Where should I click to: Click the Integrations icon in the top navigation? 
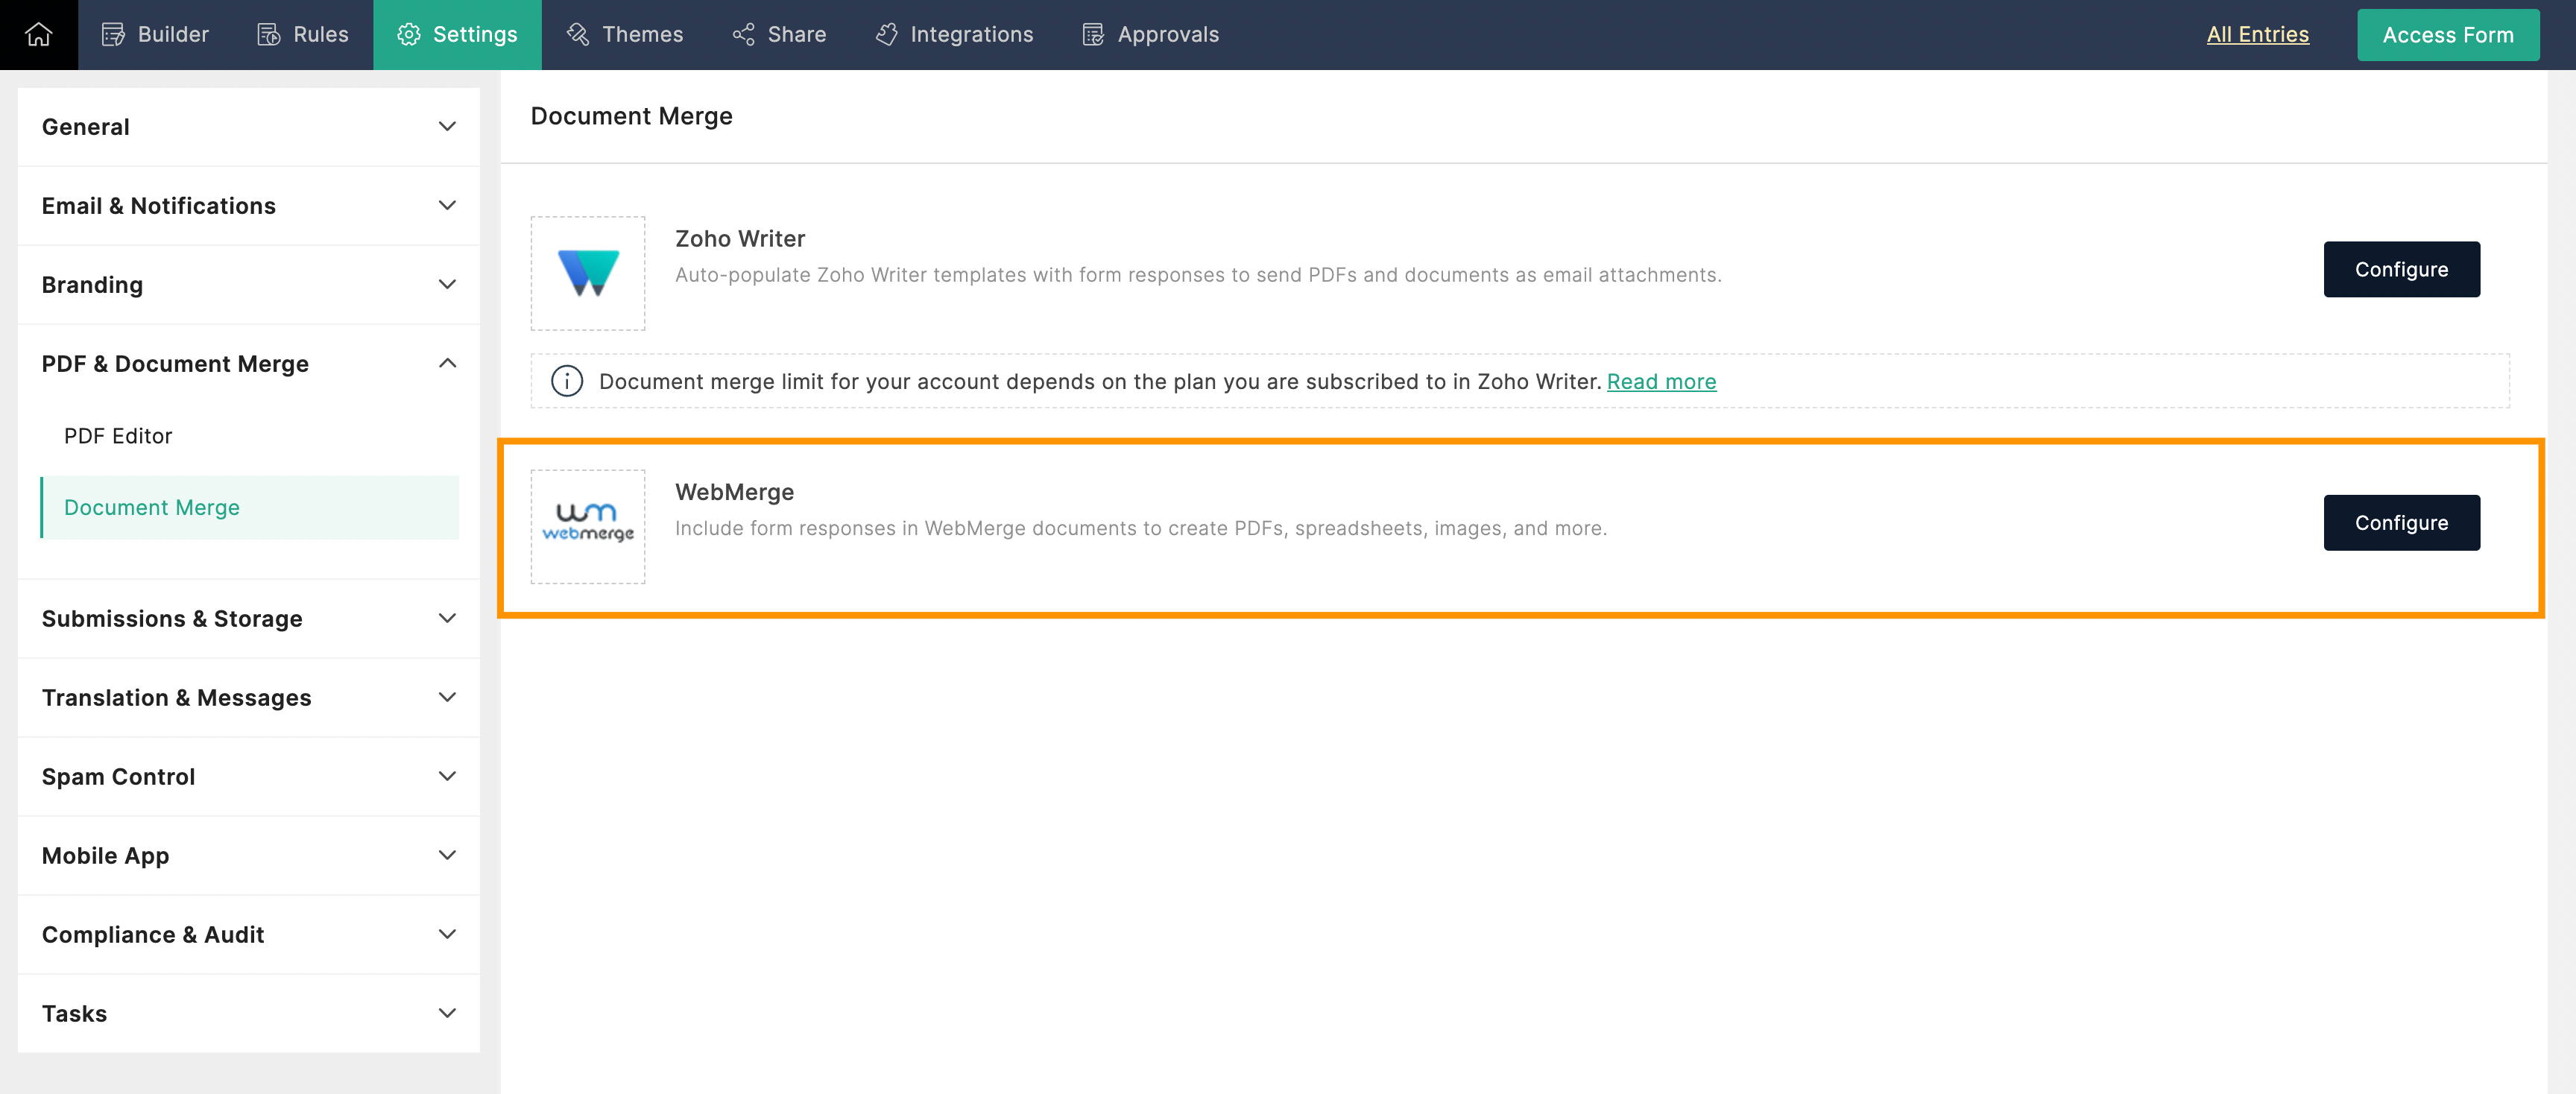pos(886,34)
